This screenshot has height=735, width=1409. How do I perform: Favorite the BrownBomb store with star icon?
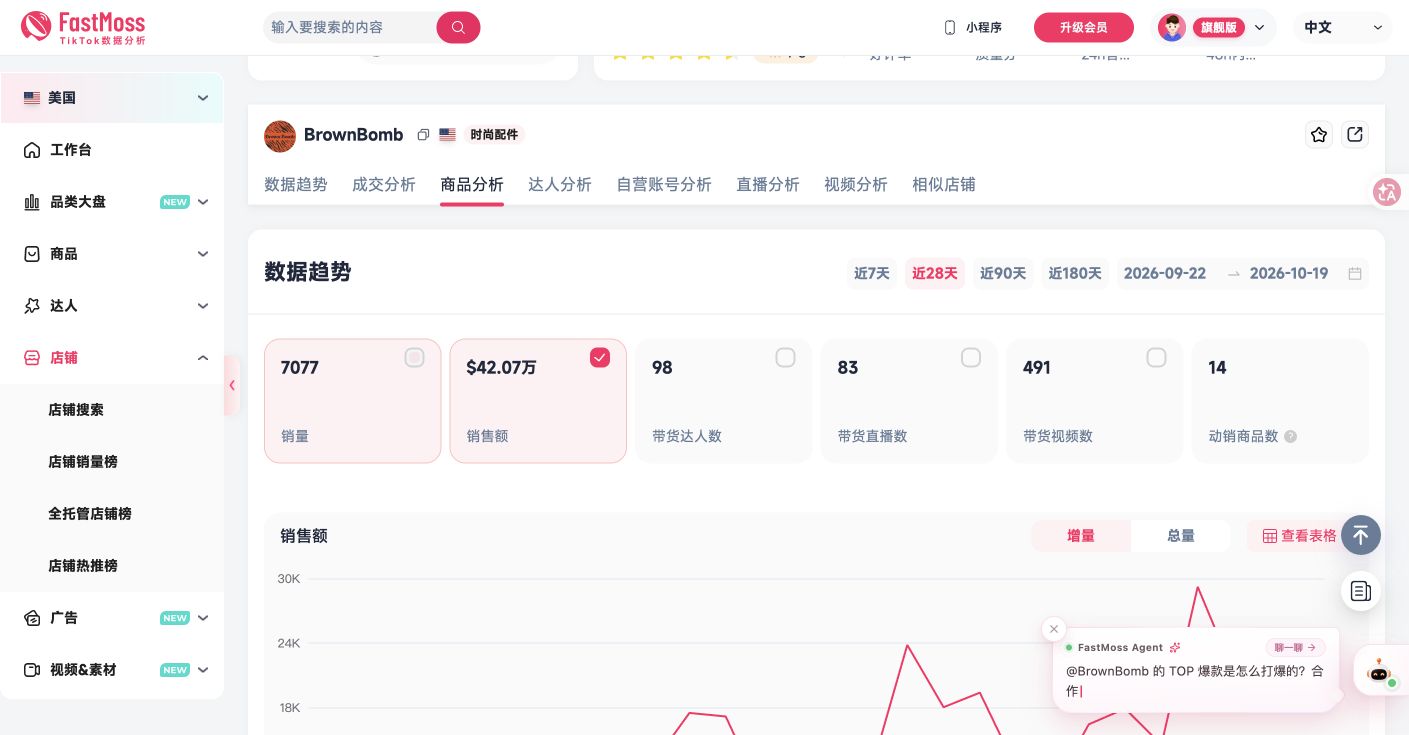(1319, 135)
